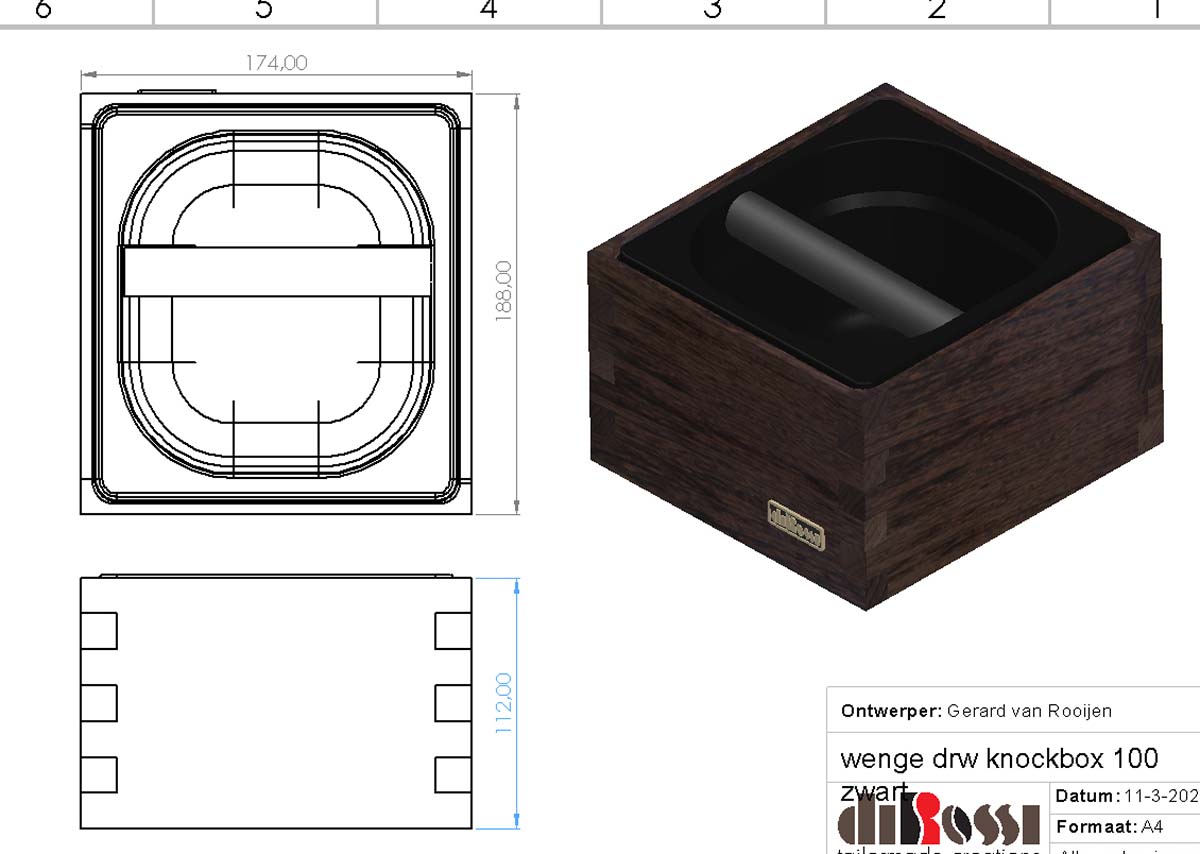1200x854 pixels.
Task: Select the bottom-right finger joint in front view
Action: click(453, 775)
